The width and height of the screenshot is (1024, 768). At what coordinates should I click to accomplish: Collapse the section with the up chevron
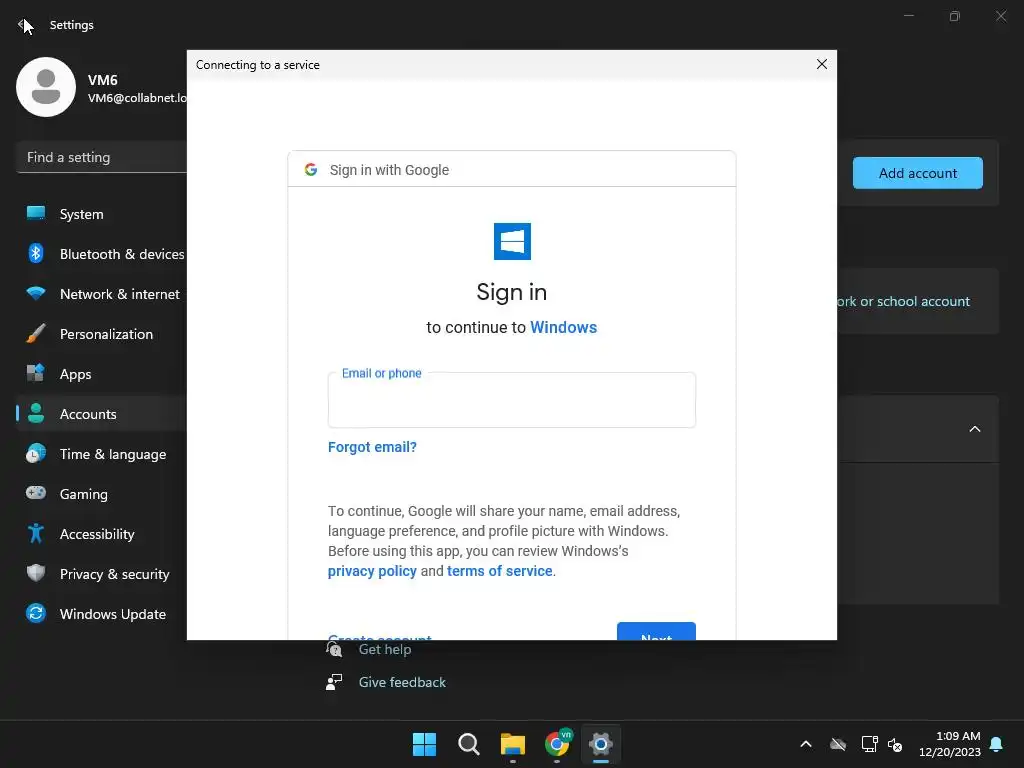(x=975, y=429)
